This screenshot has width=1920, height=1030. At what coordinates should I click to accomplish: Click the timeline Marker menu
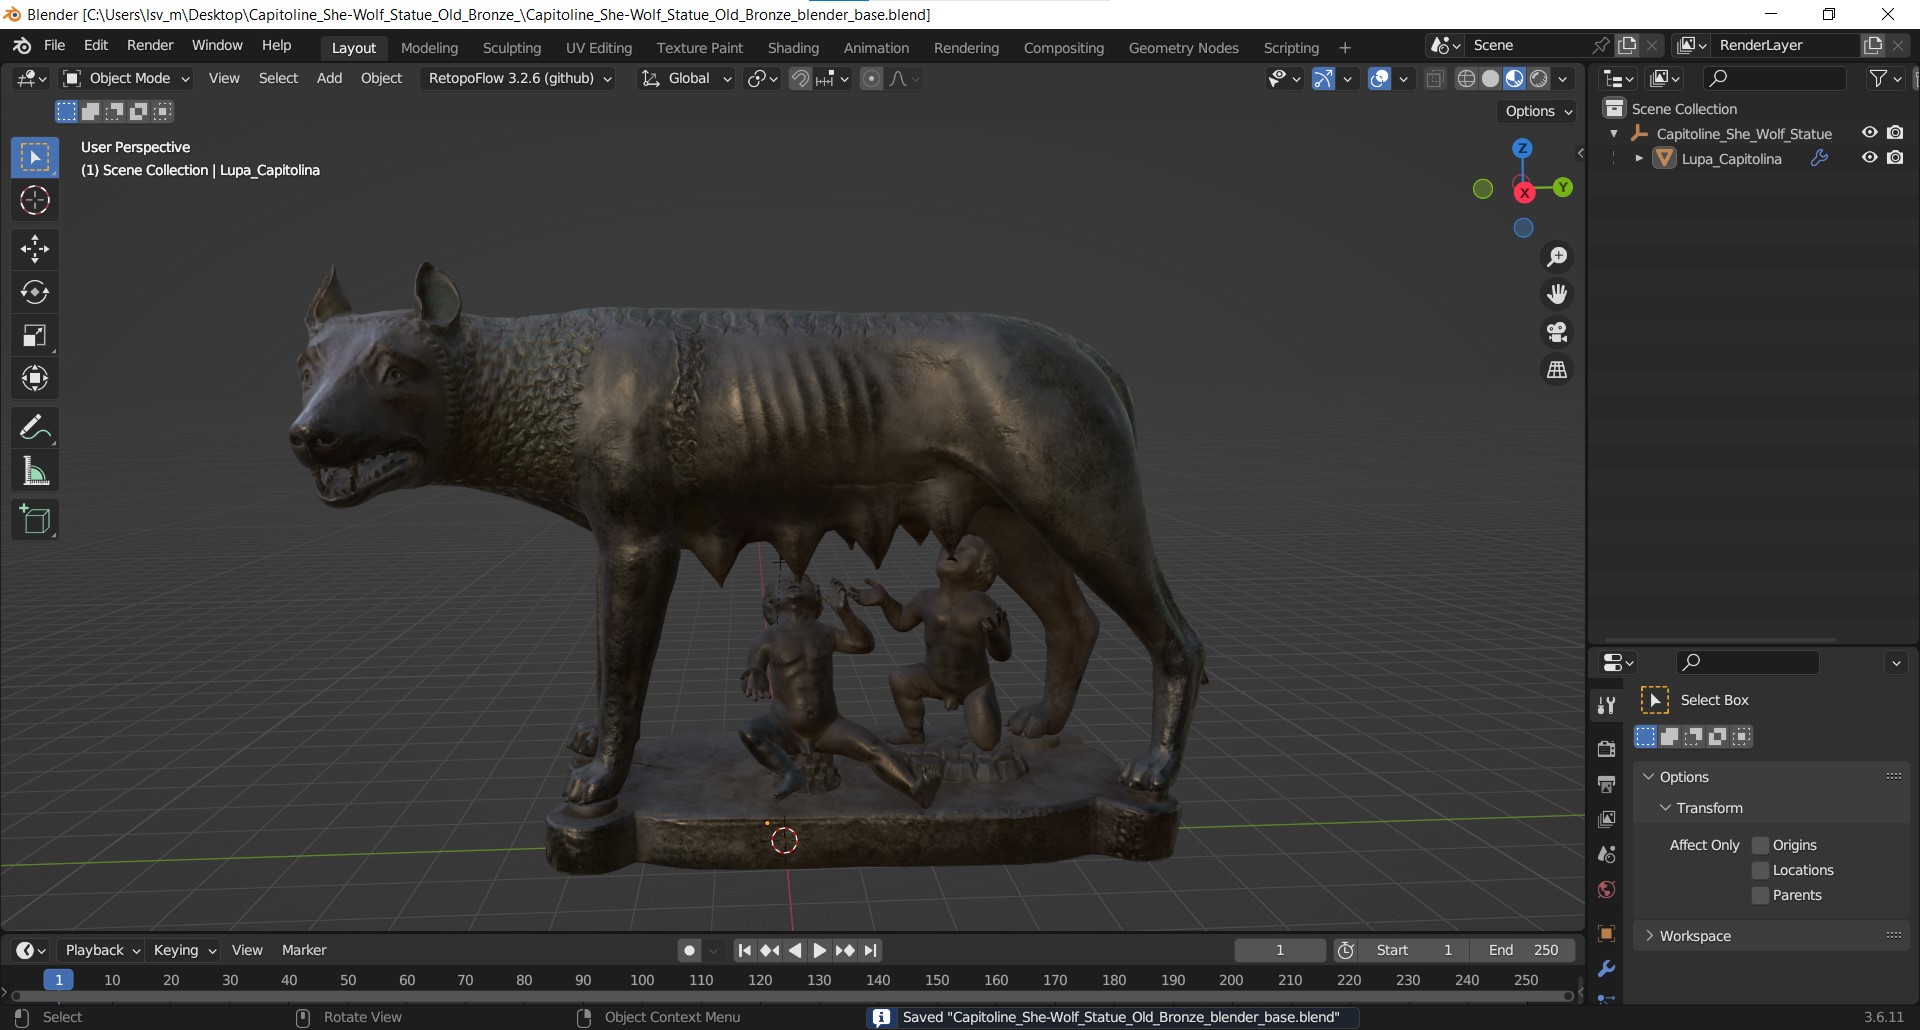(x=304, y=950)
